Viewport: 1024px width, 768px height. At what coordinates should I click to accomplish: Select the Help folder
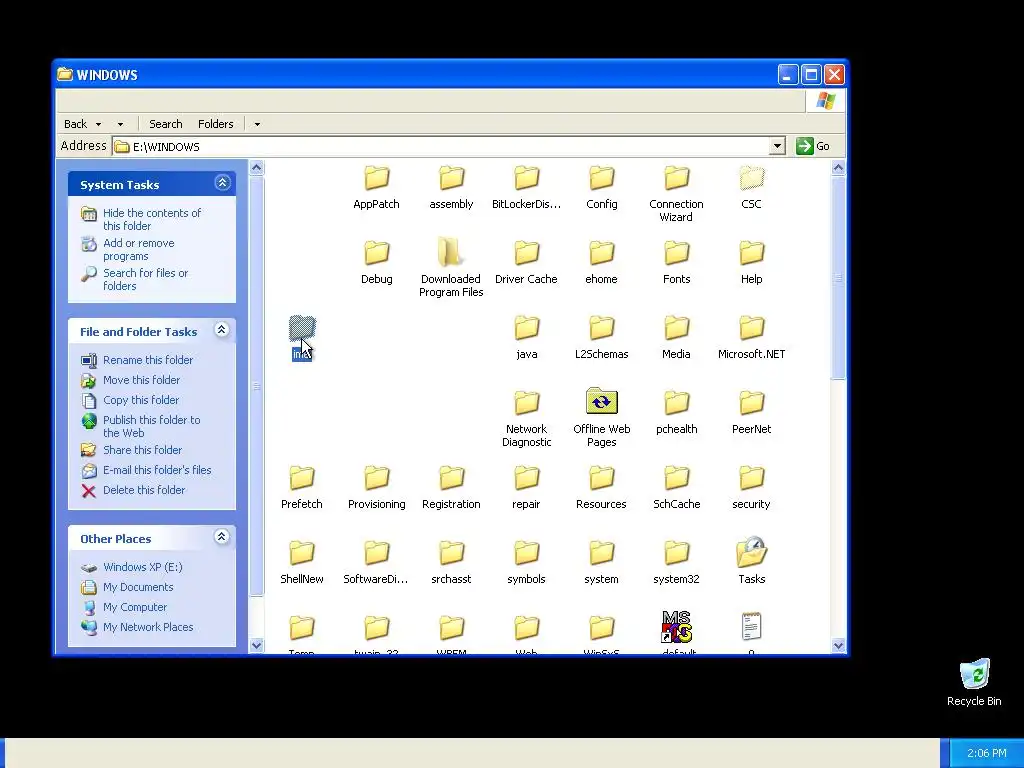click(752, 263)
